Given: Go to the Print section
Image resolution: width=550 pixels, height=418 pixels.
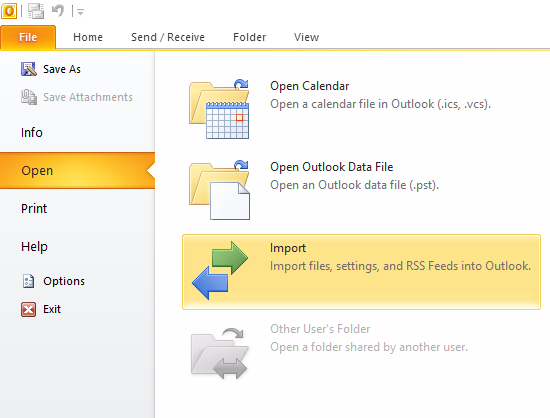Looking at the screenshot, I should point(34,209).
